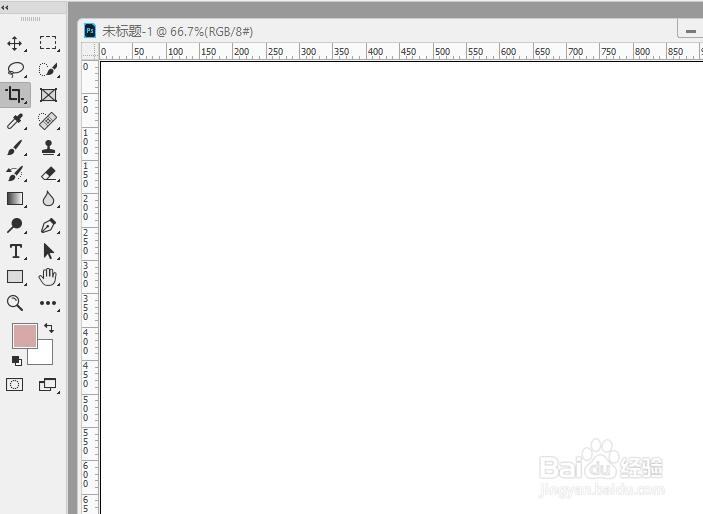Open the Edit Toolbar three-dots menu
Viewport: 703px width, 514px height.
pos(48,303)
